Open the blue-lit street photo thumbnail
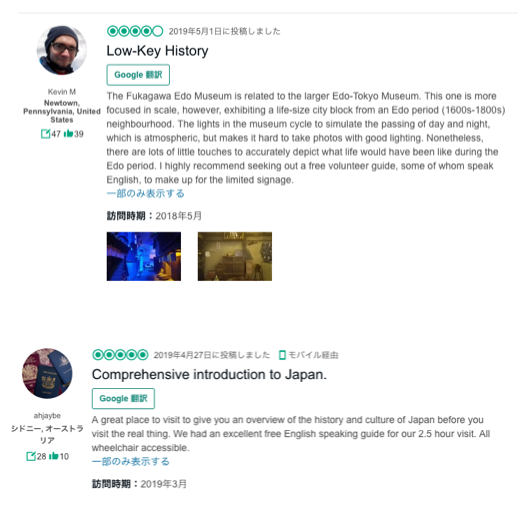The height and width of the screenshot is (512, 518). [144, 256]
